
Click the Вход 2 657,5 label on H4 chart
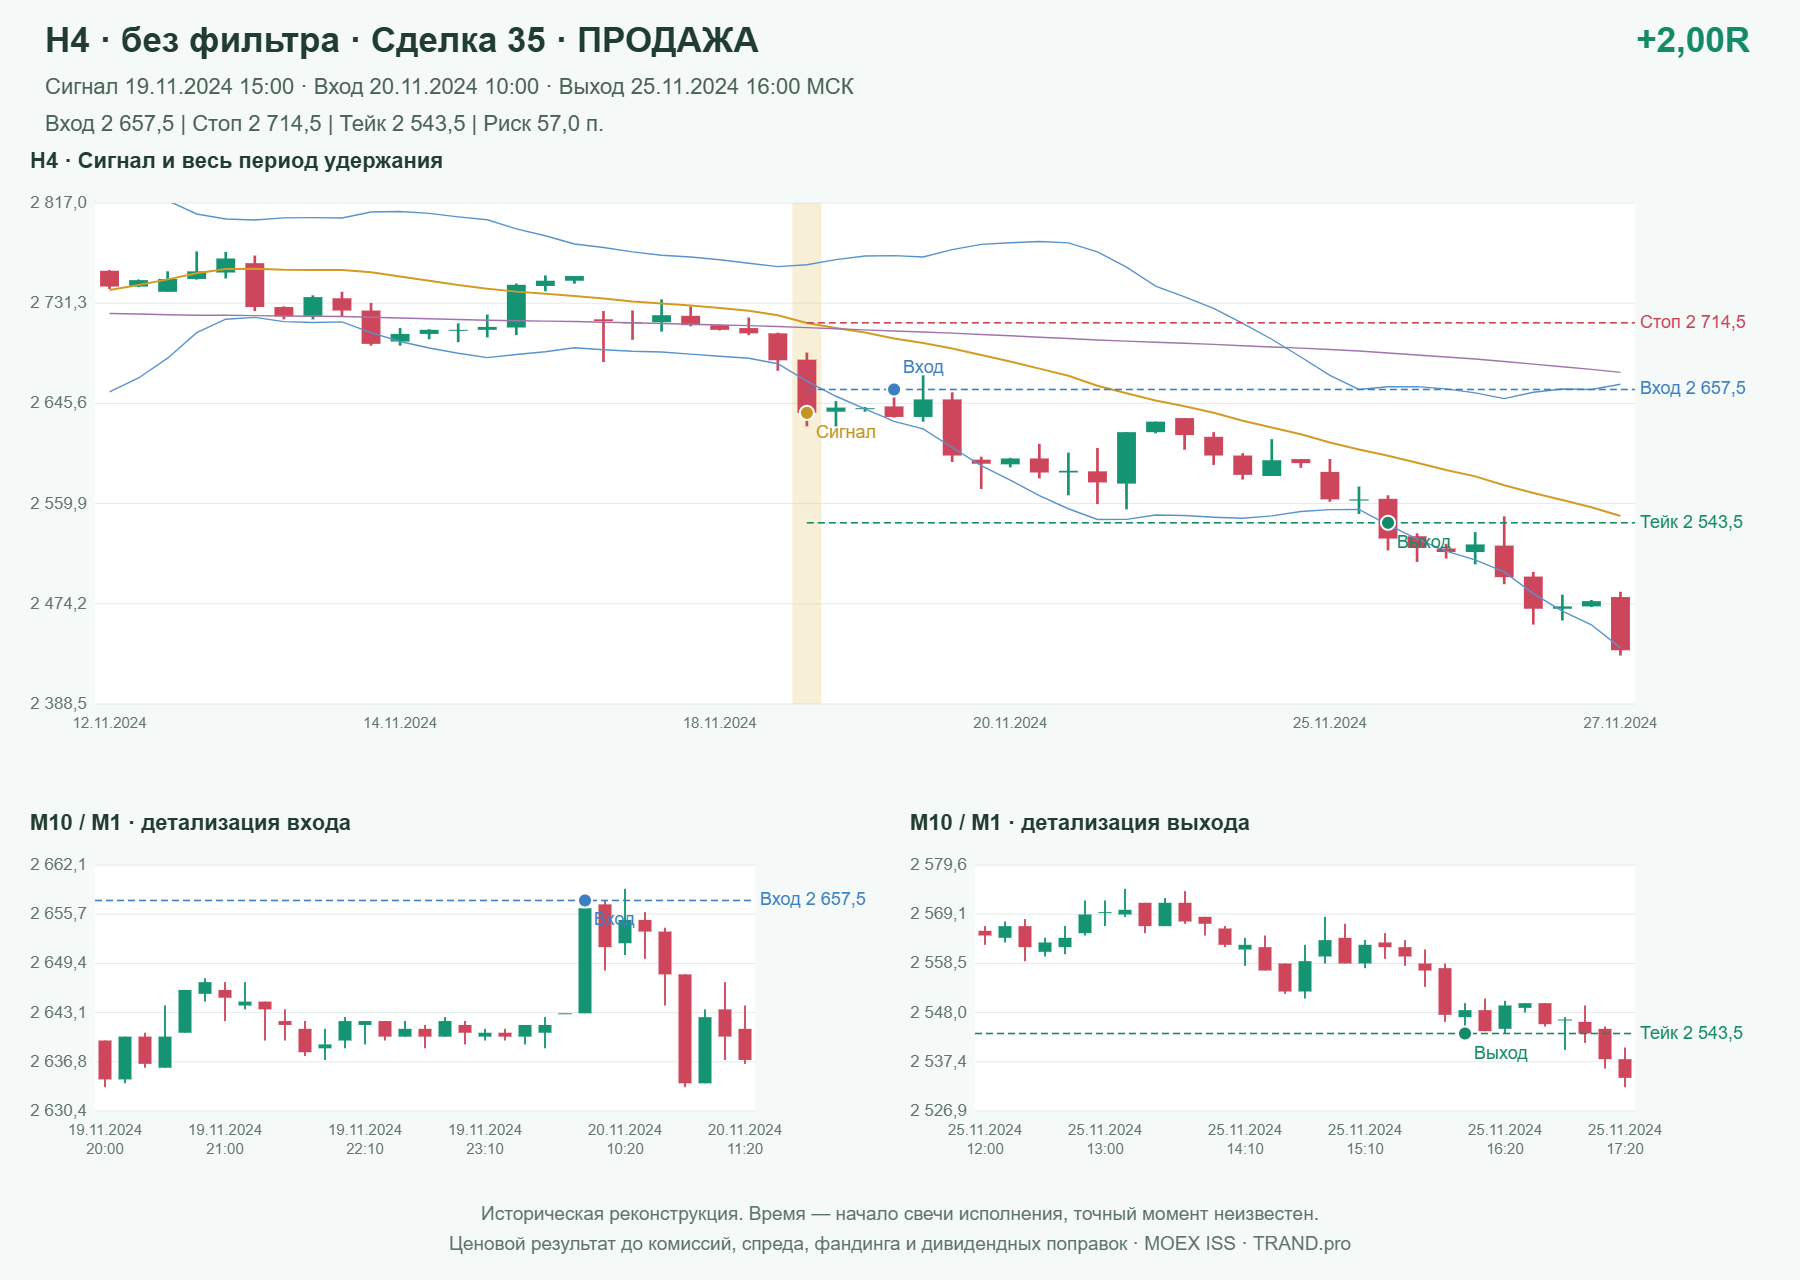(1692, 388)
